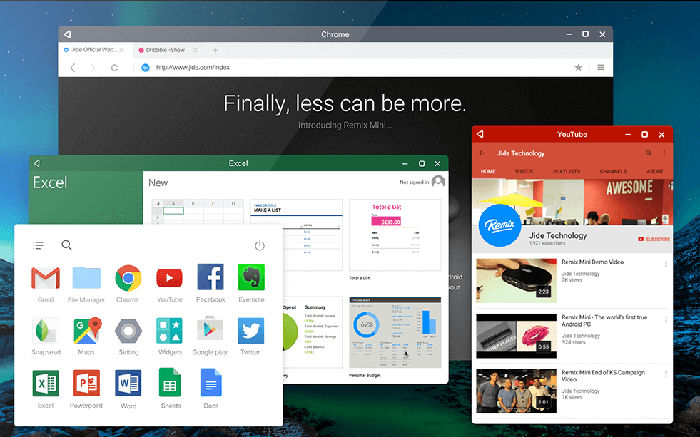Click the Remix channel avatar in YouTube

pyautogui.click(x=500, y=226)
